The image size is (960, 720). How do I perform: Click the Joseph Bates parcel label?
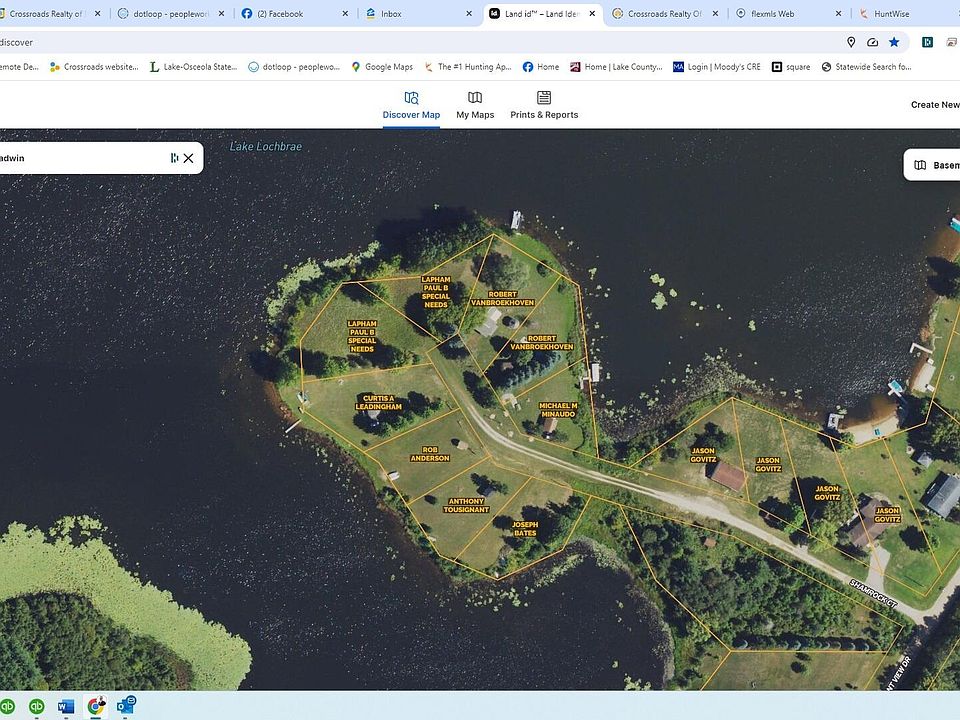[525, 529]
